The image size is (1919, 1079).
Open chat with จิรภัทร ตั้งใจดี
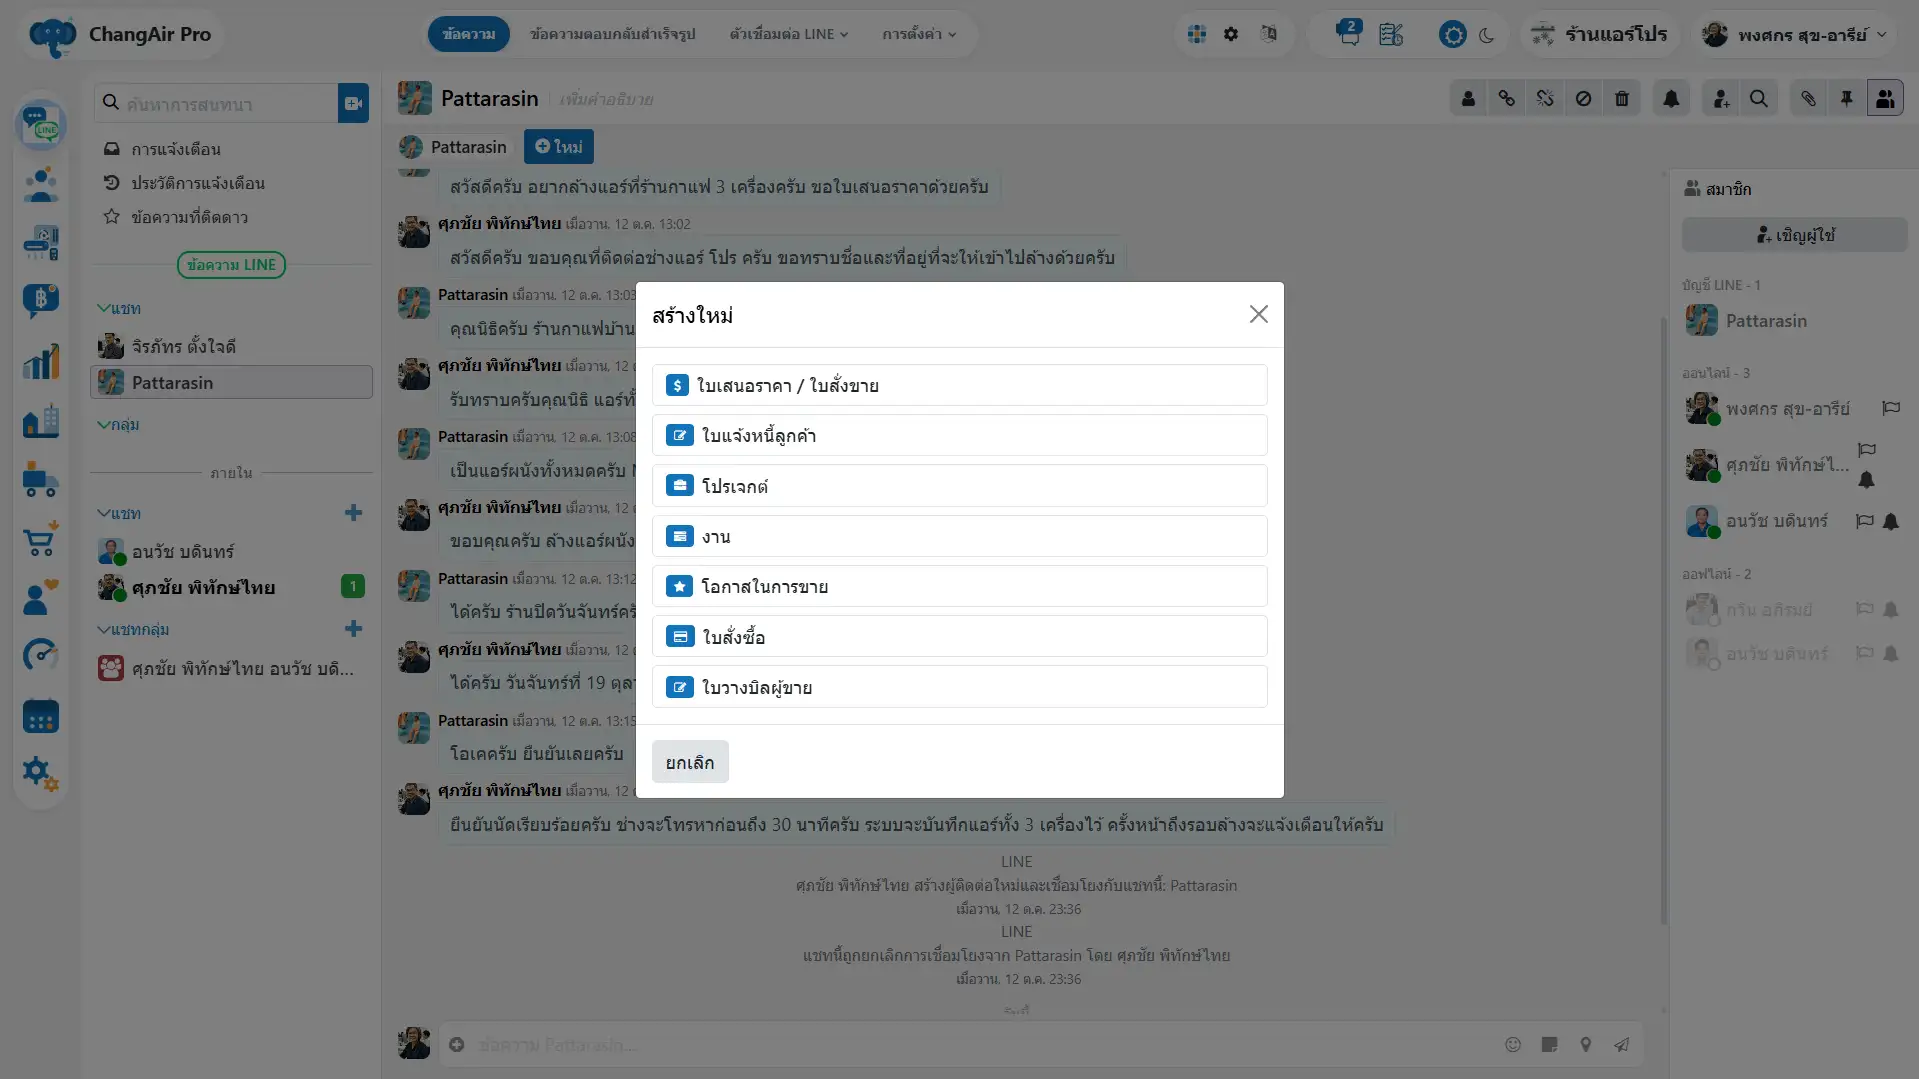[x=231, y=346]
